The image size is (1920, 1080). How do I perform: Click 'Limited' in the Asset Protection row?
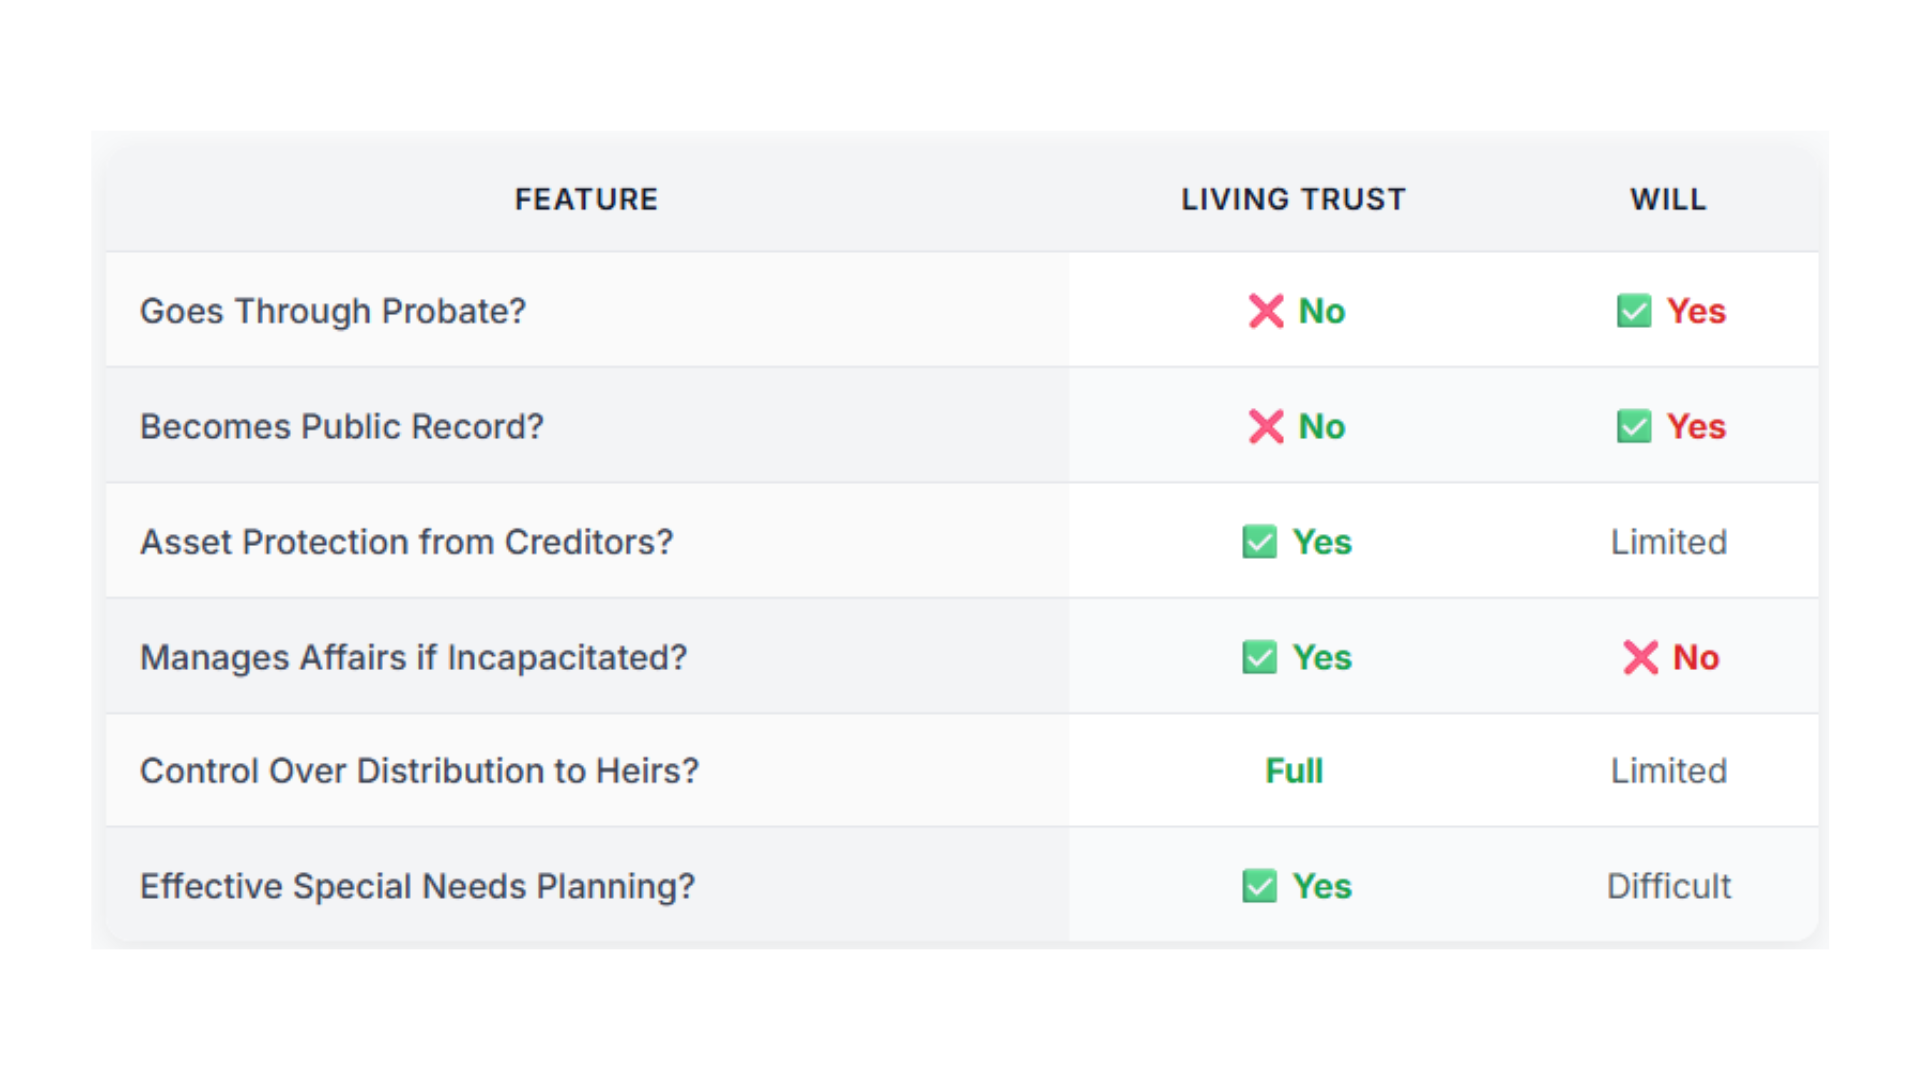(x=1669, y=542)
